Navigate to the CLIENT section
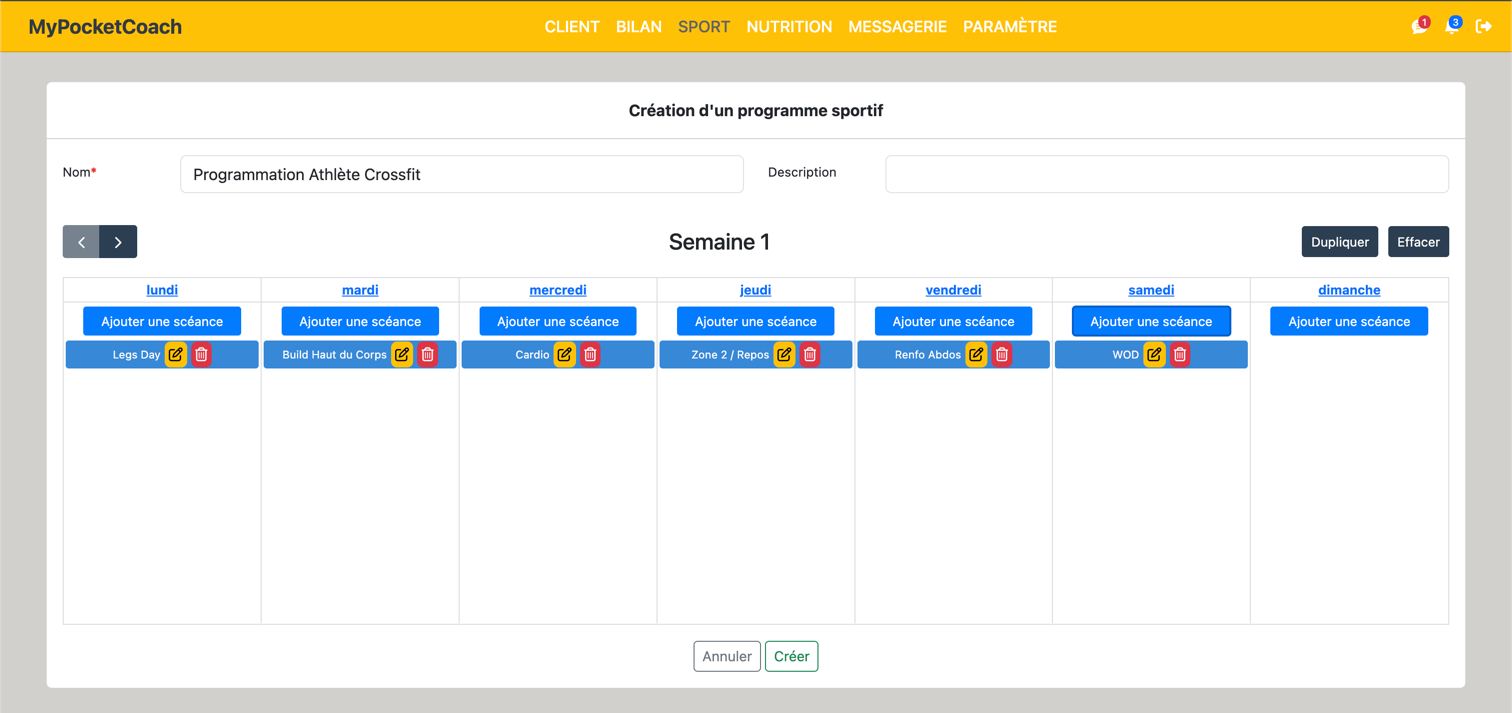This screenshot has width=1512, height=713. pyautogui.click(x=572, y=26)
